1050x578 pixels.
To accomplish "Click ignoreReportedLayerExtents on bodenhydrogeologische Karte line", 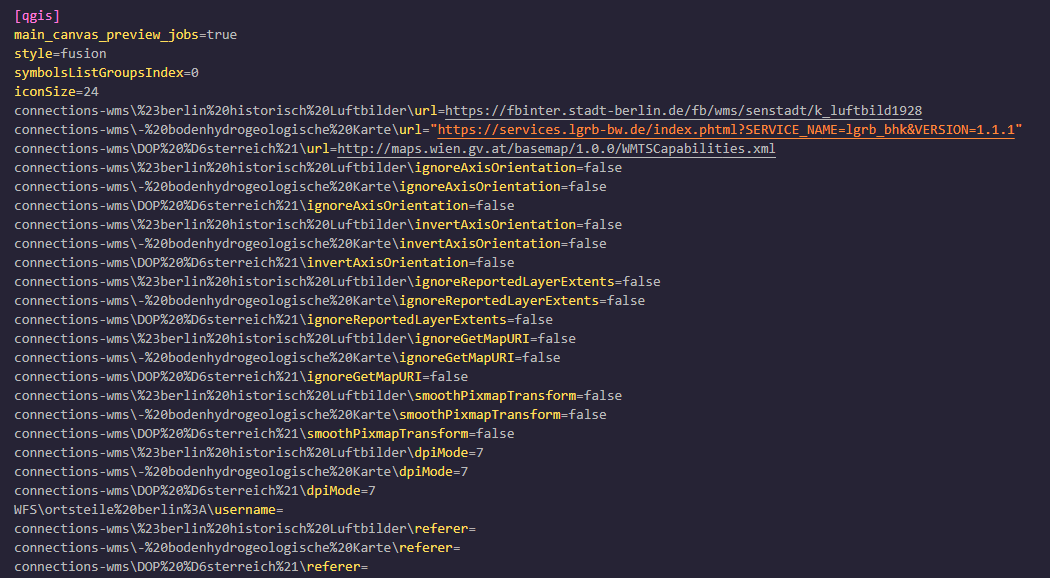I will (x=499, y=301).
